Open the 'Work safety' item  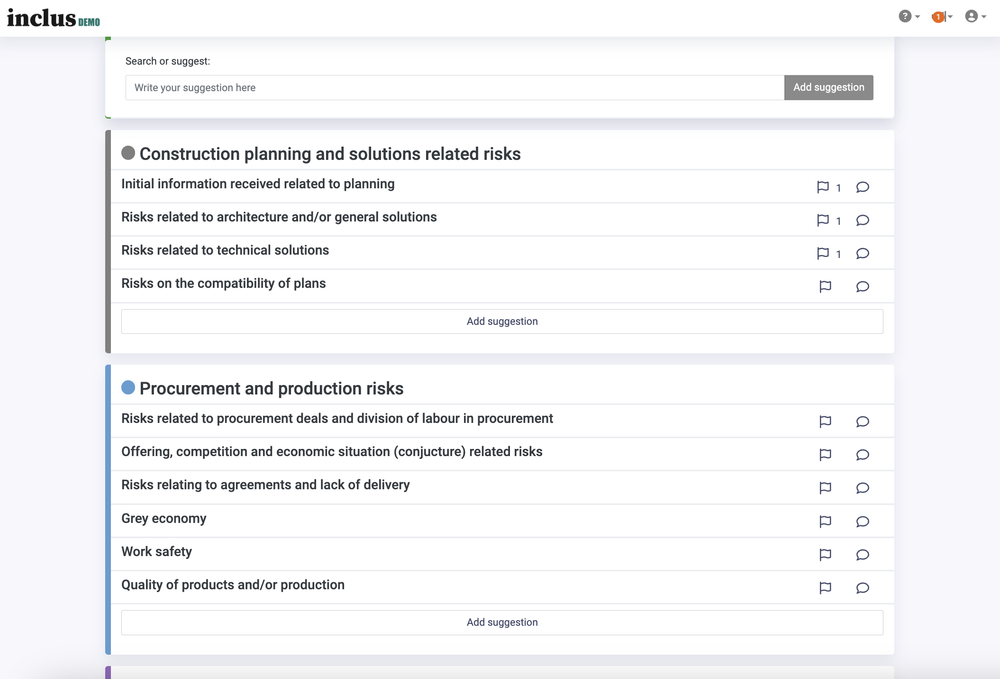click(156, 551)
